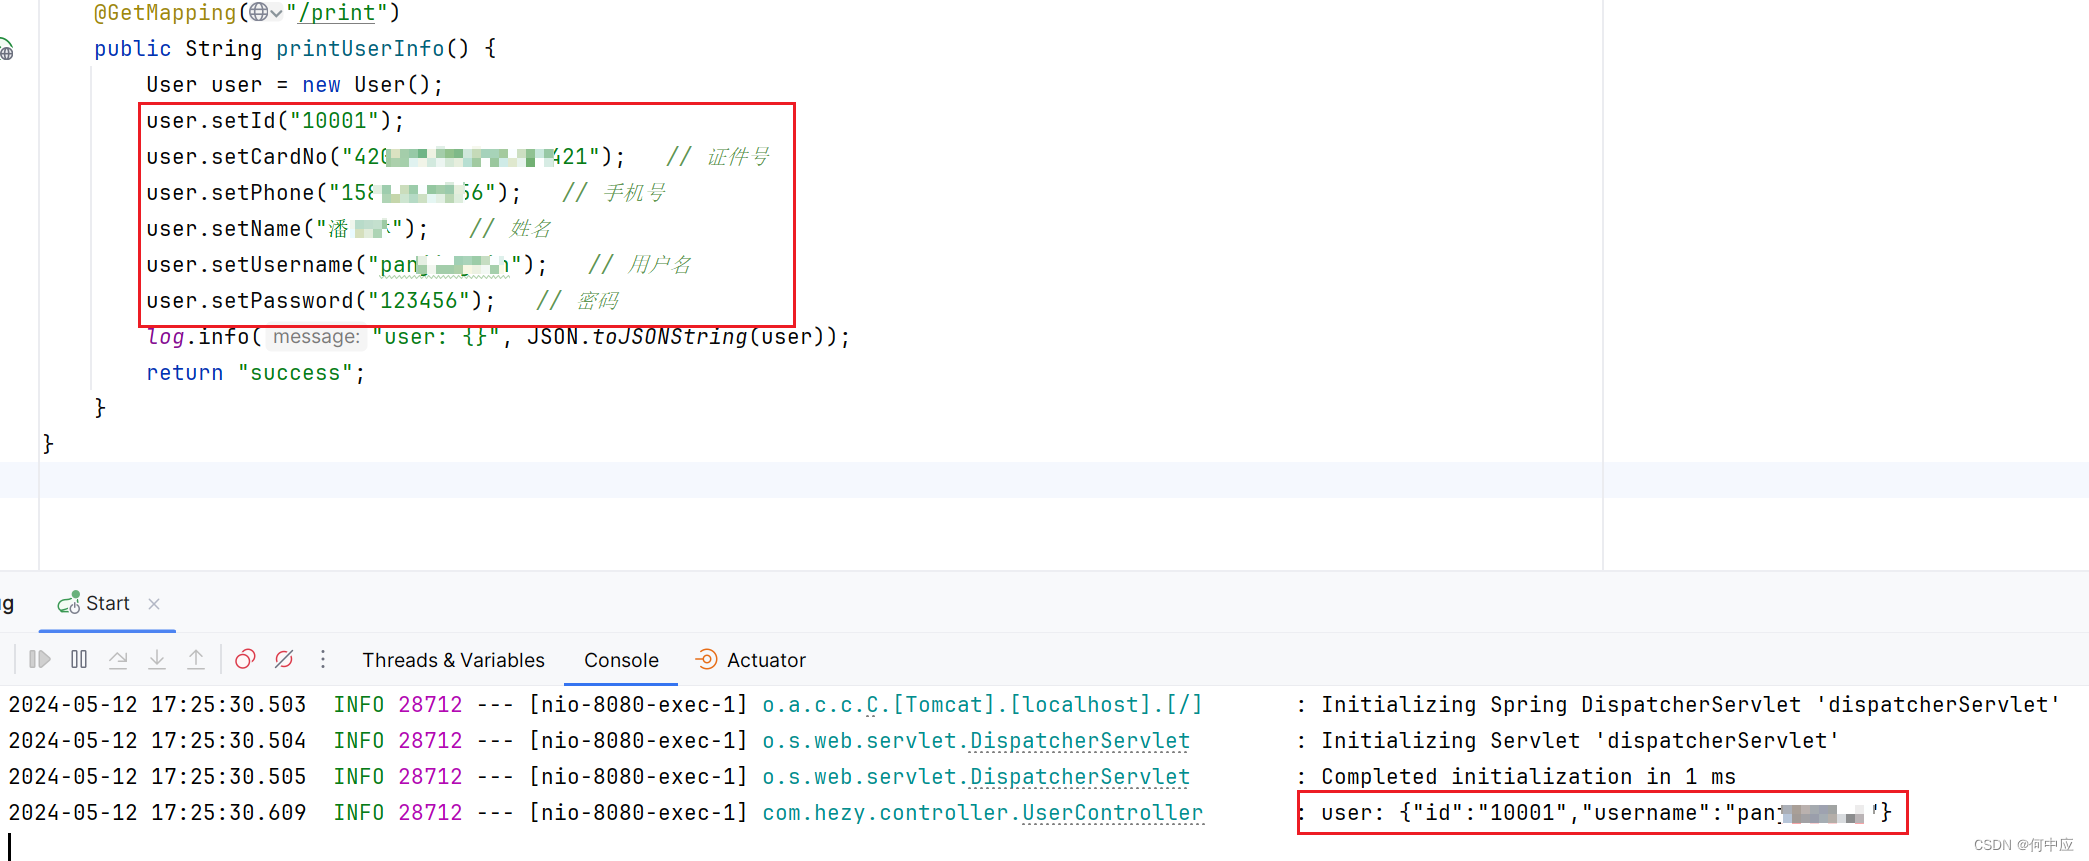The width and height of the screenshot is (2089, 861).
Task: Click the second o.s.web.servlet.DispatcherServlet log link
Action: [x=976, y=777]
